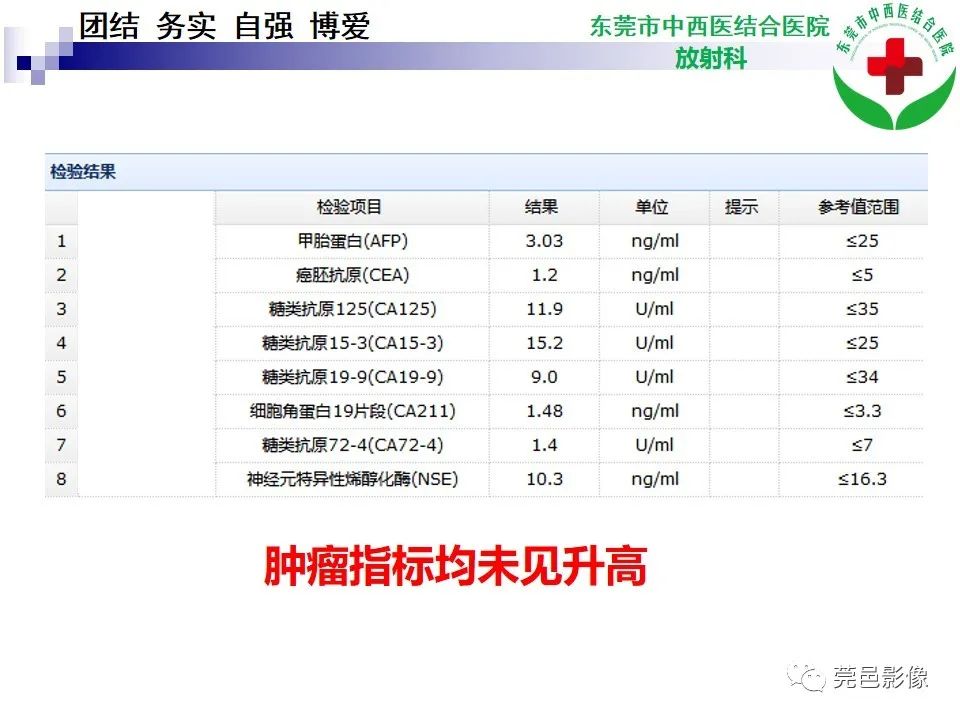Click the 甲胎蛋白(AFP) test name
Viewport: 960px width, 720px height.
(353, 241)
